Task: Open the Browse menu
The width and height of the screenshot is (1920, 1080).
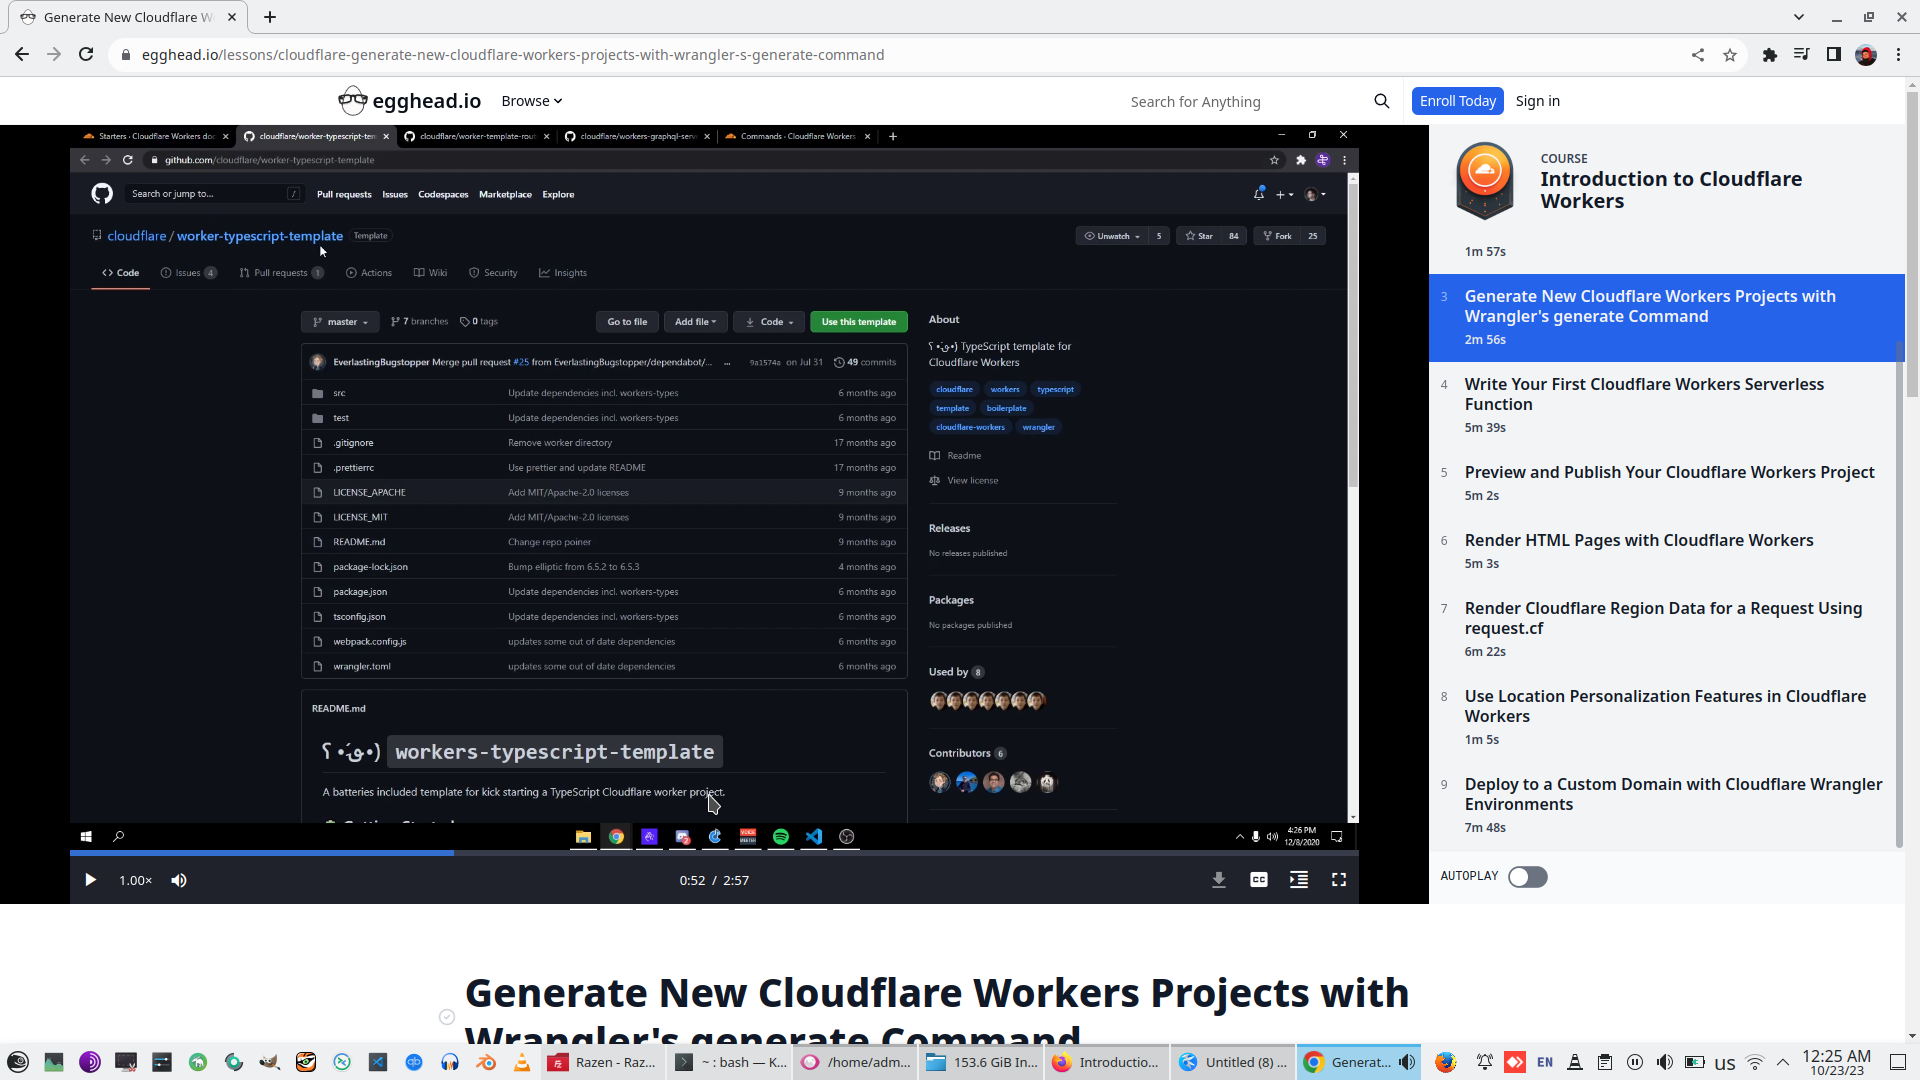Action: (x=531, y=101)
